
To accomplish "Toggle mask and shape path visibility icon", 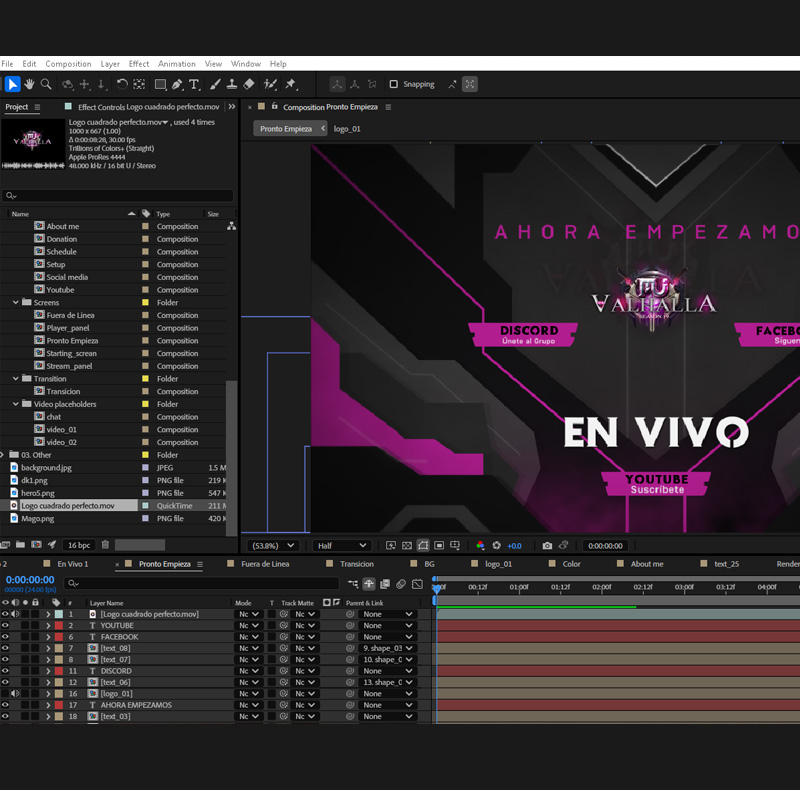I will point(423,546).
